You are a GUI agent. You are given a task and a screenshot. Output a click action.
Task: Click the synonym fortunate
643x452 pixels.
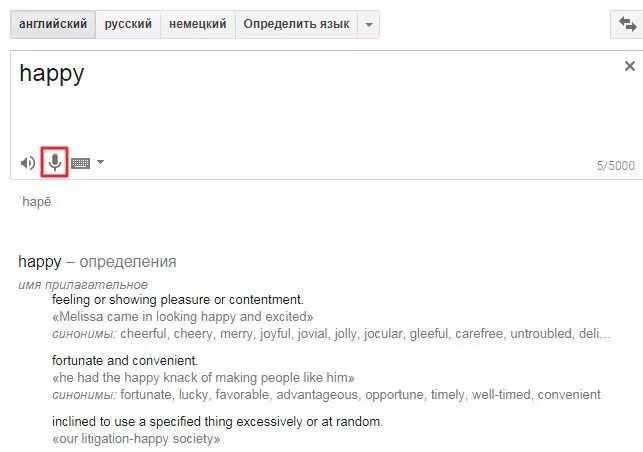click(x=148, y=395)
